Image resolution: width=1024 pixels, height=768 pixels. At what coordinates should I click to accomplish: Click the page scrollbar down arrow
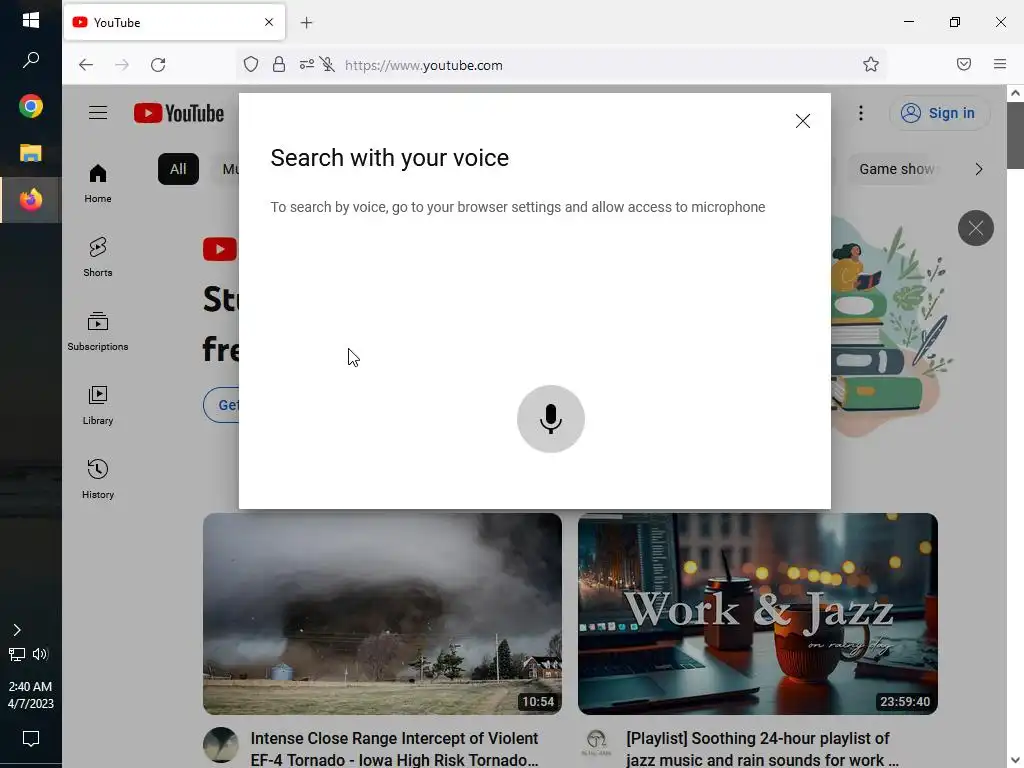pos(1016,760)
